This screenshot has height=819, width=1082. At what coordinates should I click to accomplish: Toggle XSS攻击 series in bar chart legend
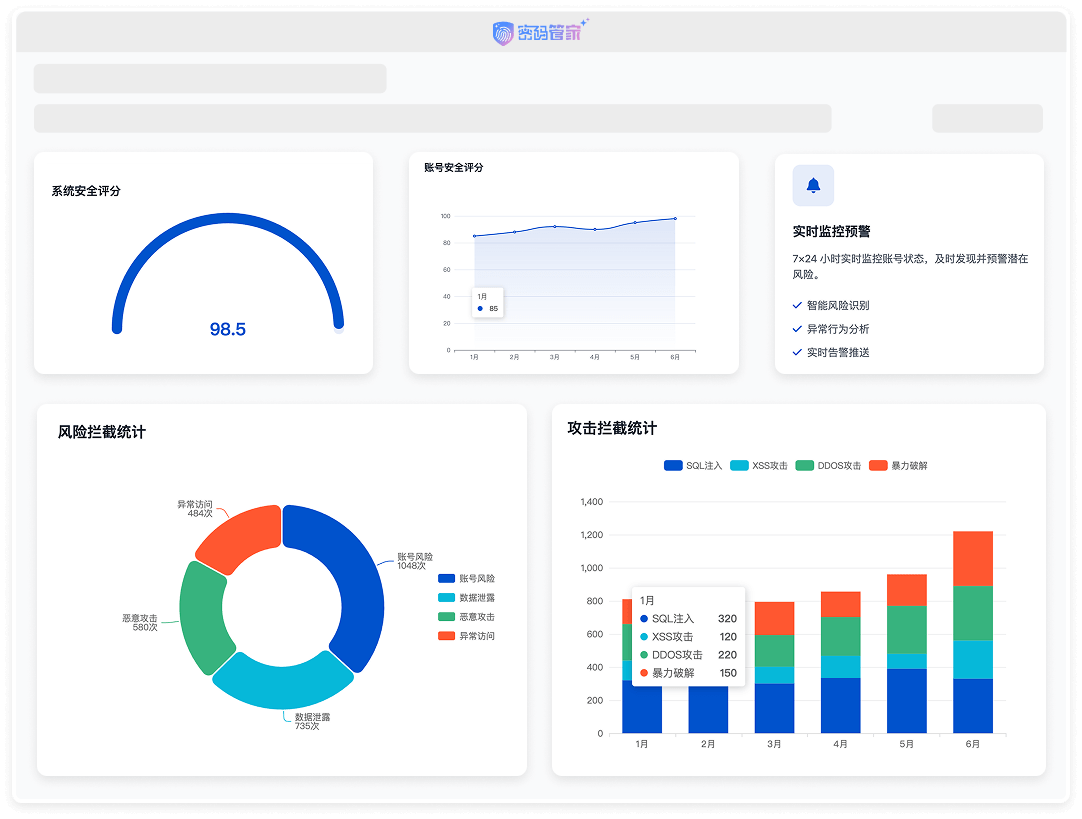coord(758,466)
